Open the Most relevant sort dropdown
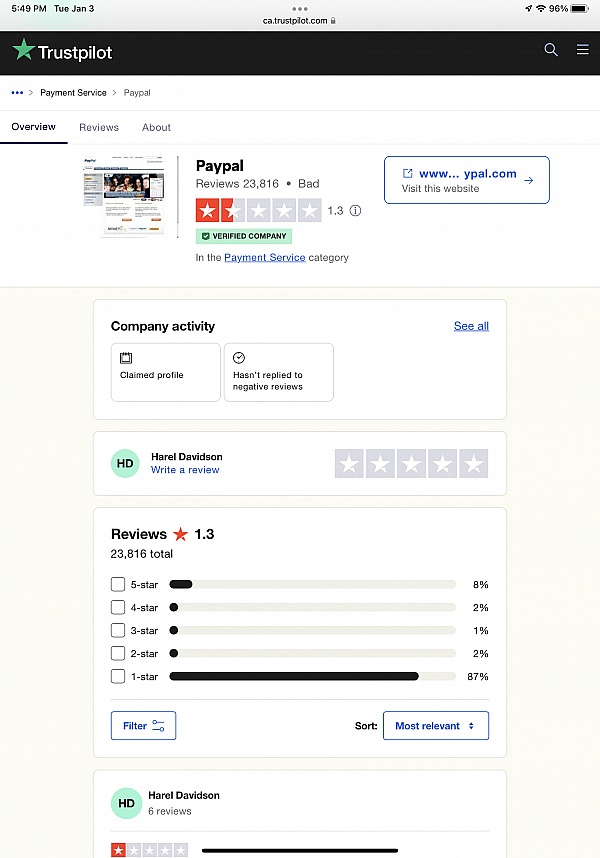 435,725
